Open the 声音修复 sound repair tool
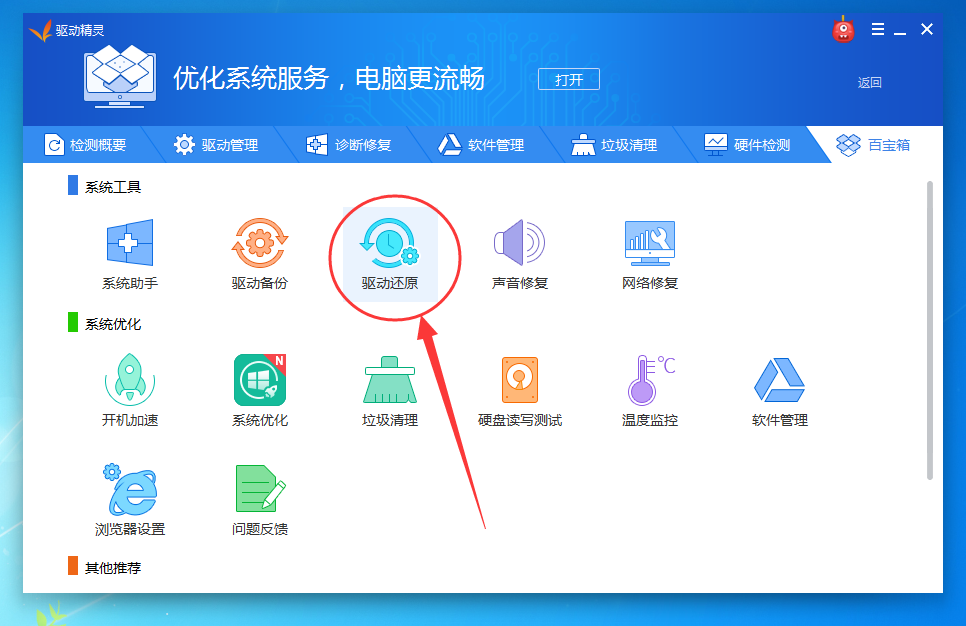The image size is (966, 626). pos(519,253)
